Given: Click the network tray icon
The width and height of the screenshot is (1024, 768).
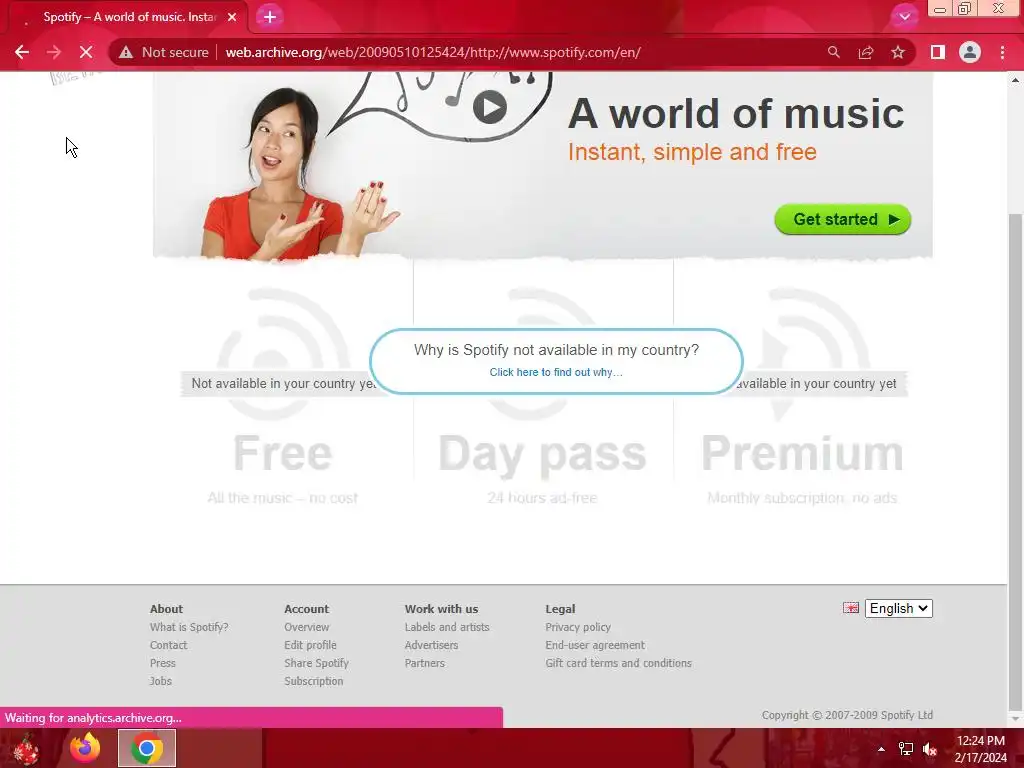Looking at the screenshot, I should coord(906,749).
